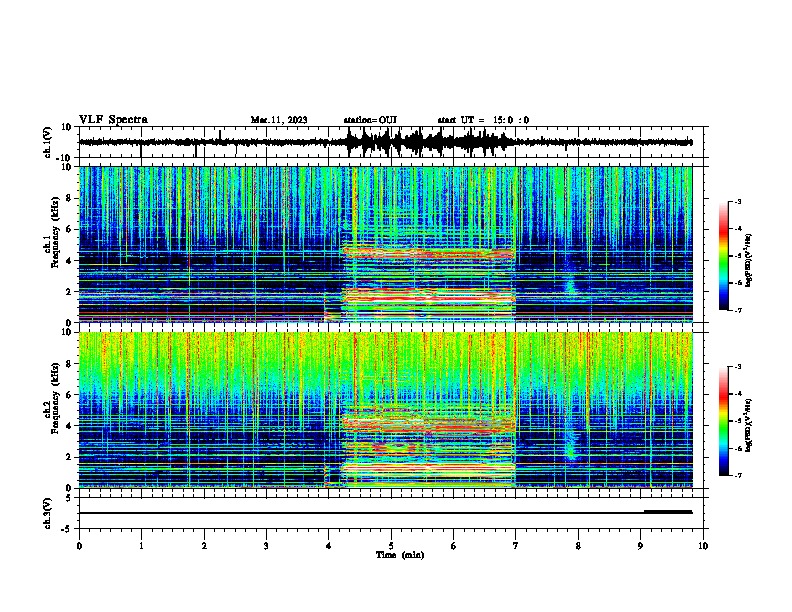792x612 pixels.
Task: Click the log(PSD) label beside ch.1 colorbar
Action: point(748,260)
